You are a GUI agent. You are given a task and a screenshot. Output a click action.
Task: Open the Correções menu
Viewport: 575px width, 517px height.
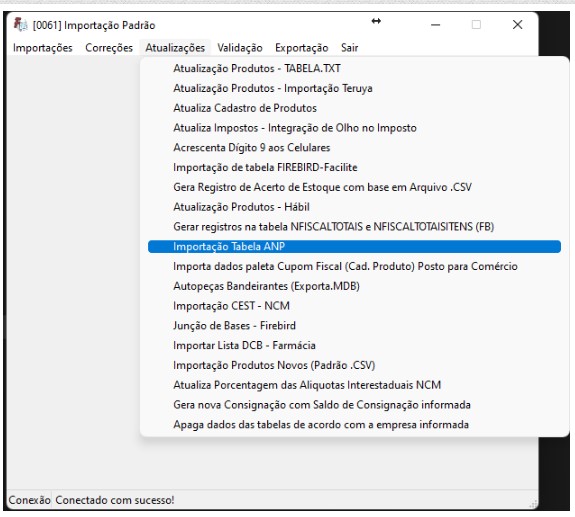109,48
